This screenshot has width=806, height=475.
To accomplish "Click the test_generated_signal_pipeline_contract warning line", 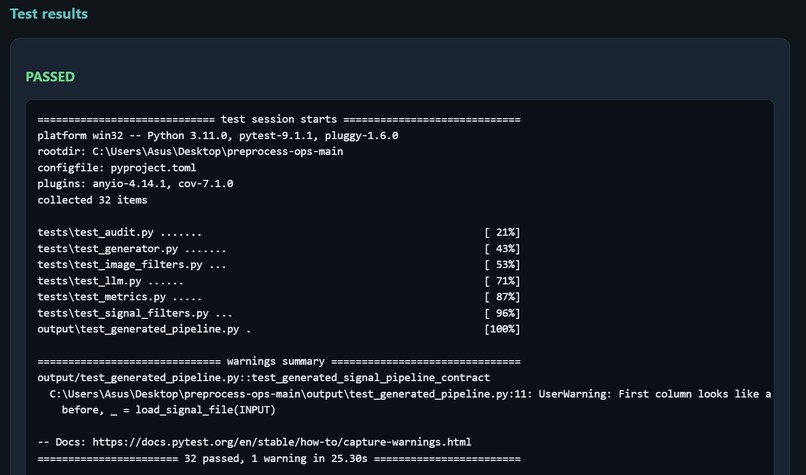I will (264, 378).
